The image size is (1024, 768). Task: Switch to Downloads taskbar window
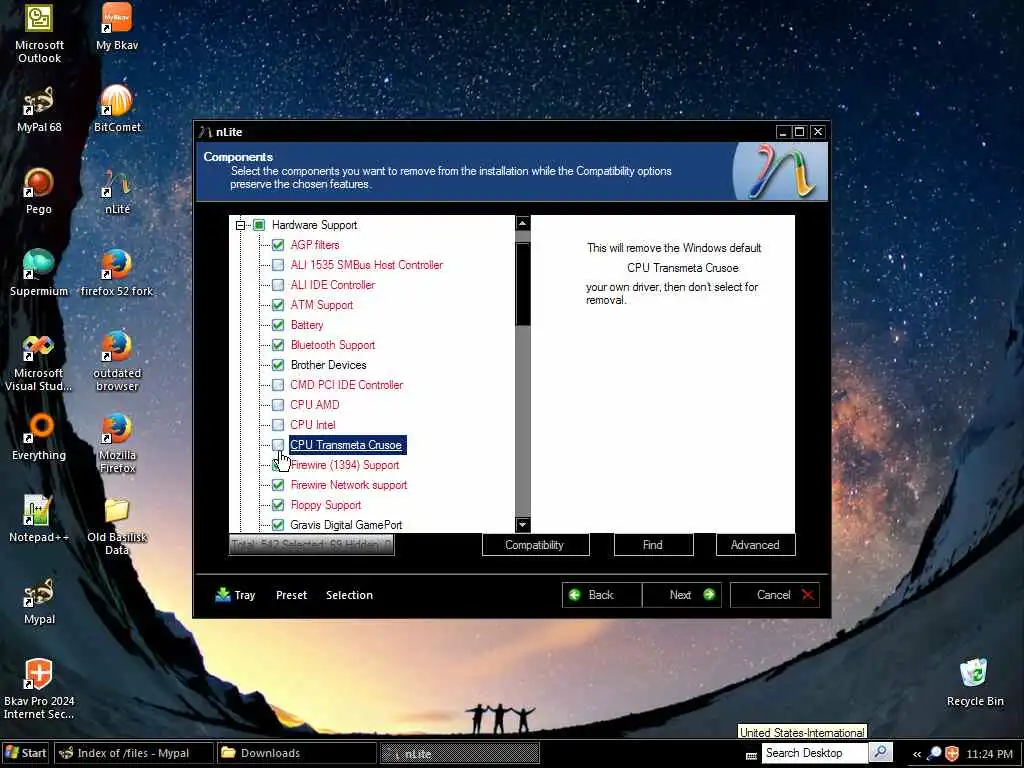[296, 753]
